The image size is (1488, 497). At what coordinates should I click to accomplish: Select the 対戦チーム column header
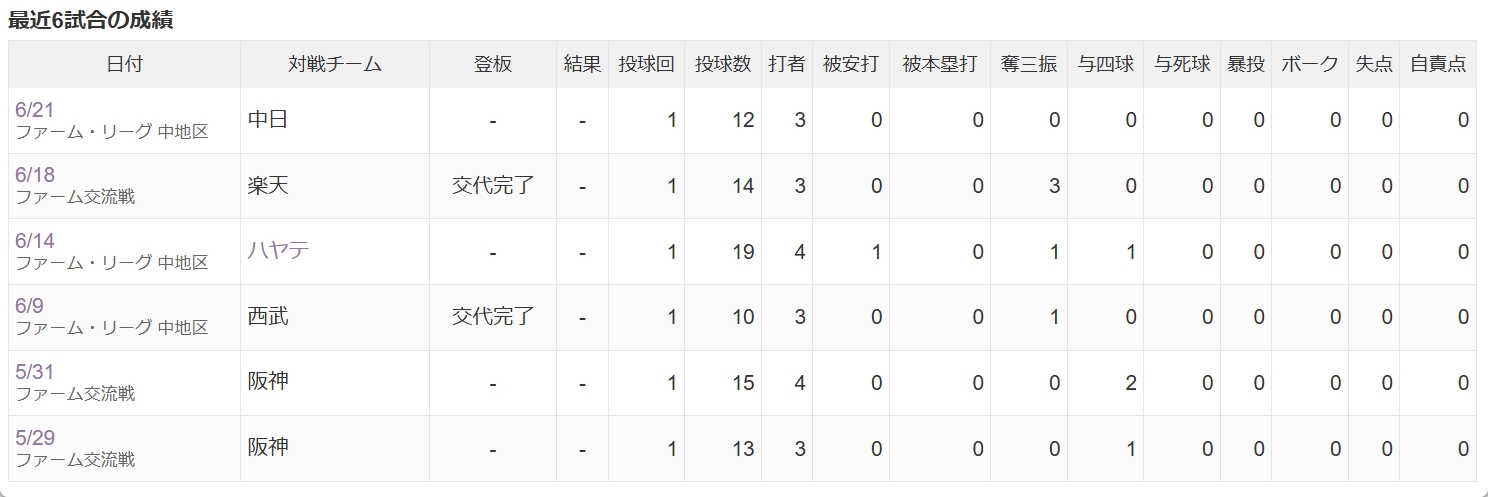335,64
